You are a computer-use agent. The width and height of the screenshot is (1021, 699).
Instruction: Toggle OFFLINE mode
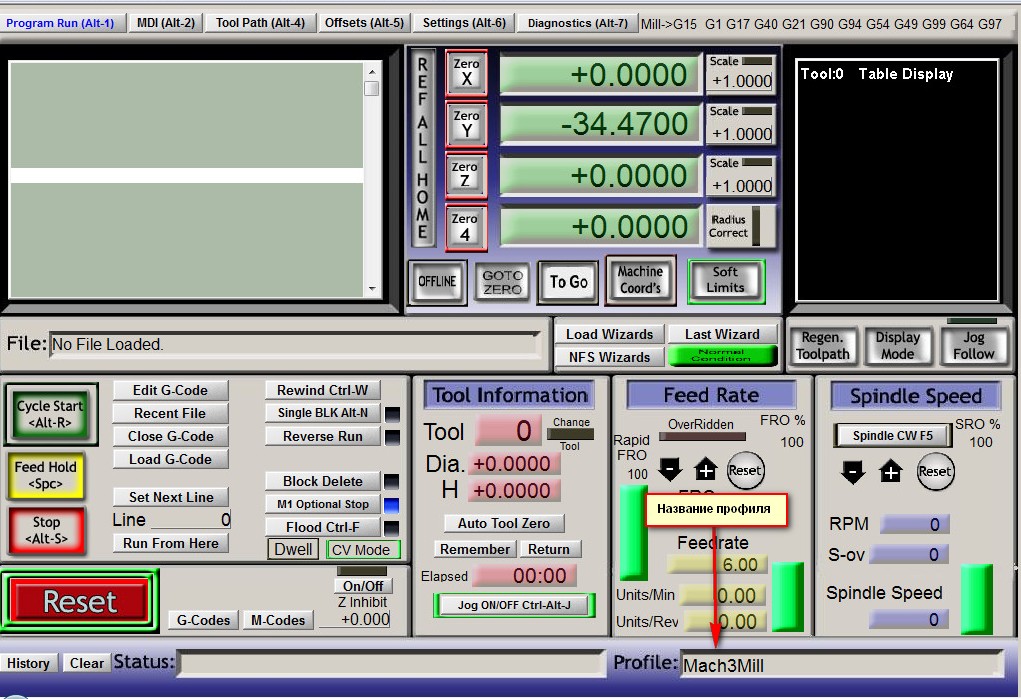click(437, 281)
